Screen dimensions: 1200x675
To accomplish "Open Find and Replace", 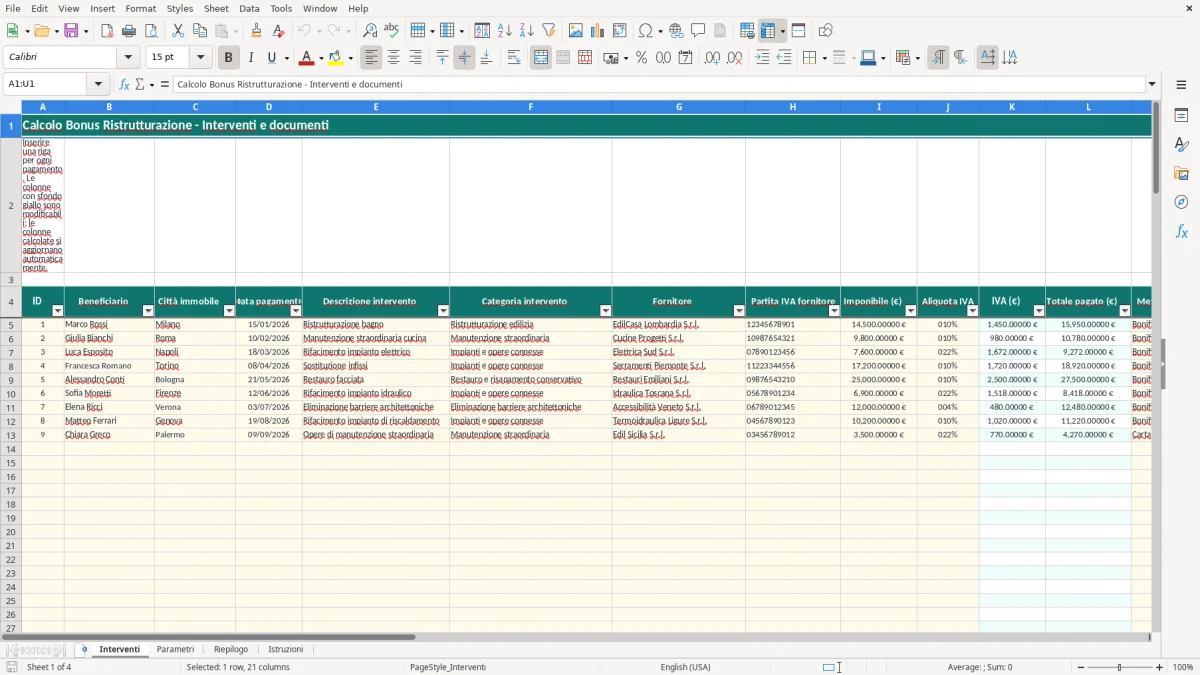I will point(370,31).
